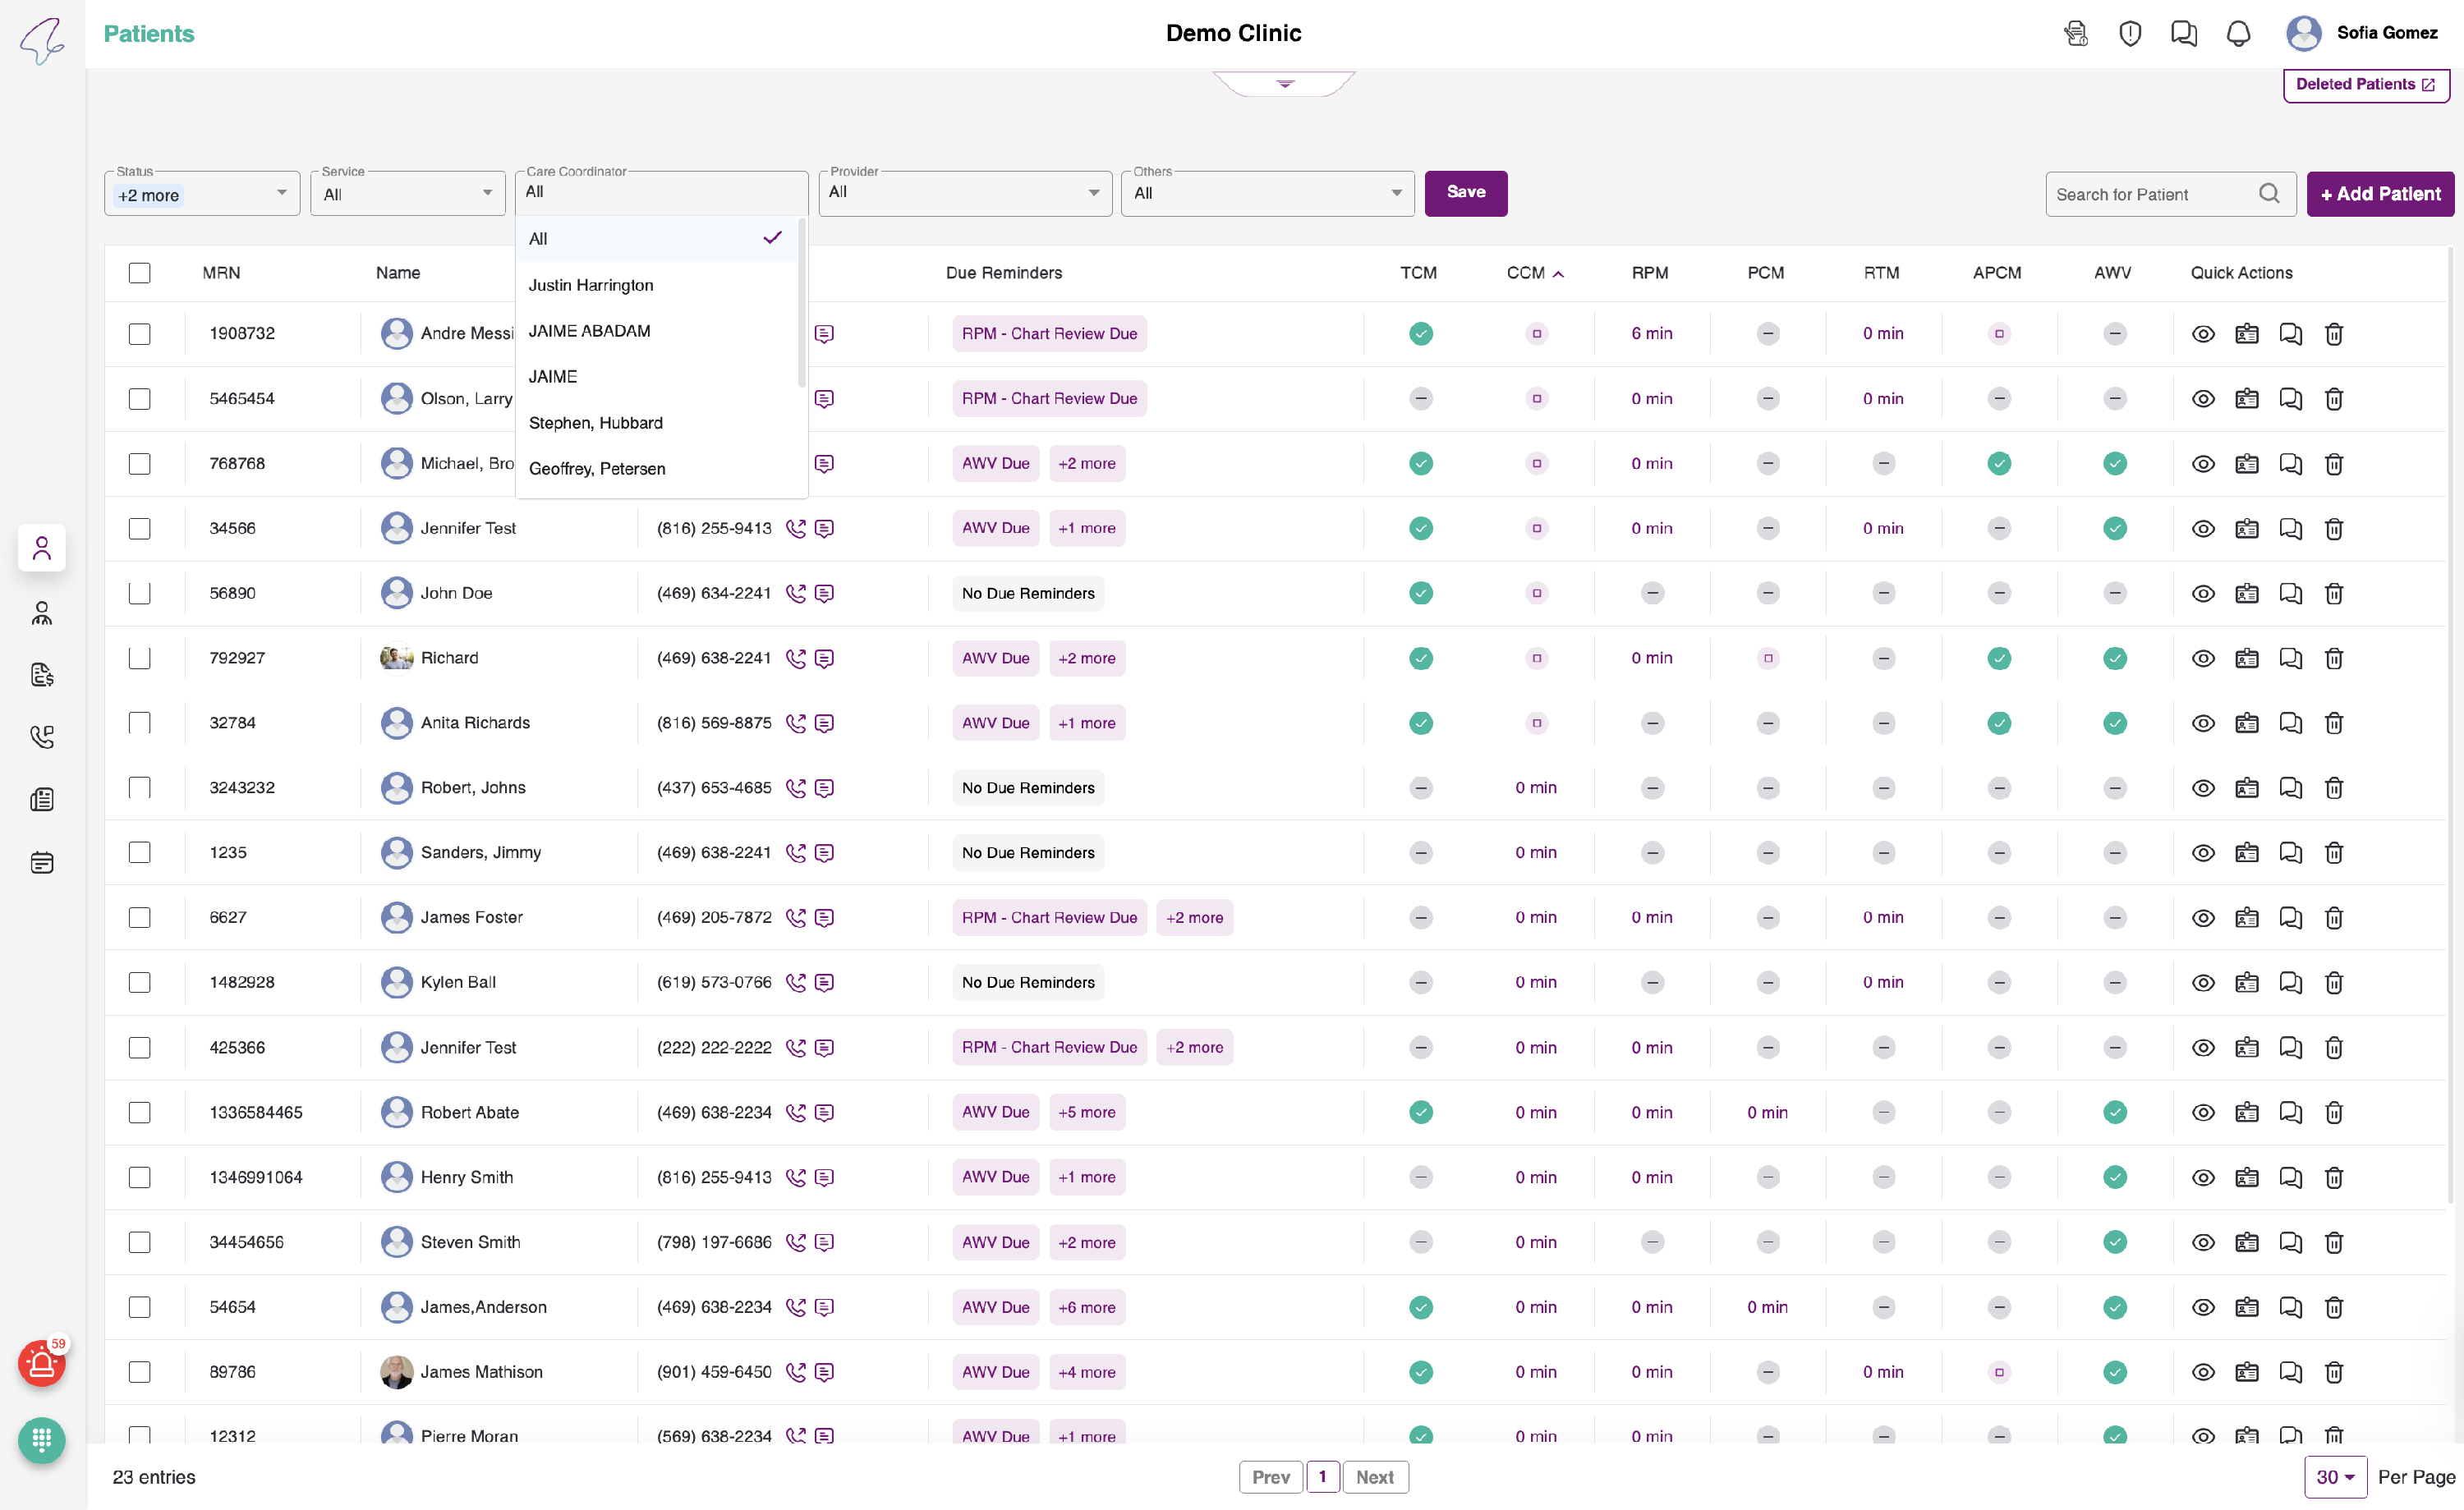Expand the Provider filter dropdown
Screen dimensions: 2464x1510
coord(964,193)
